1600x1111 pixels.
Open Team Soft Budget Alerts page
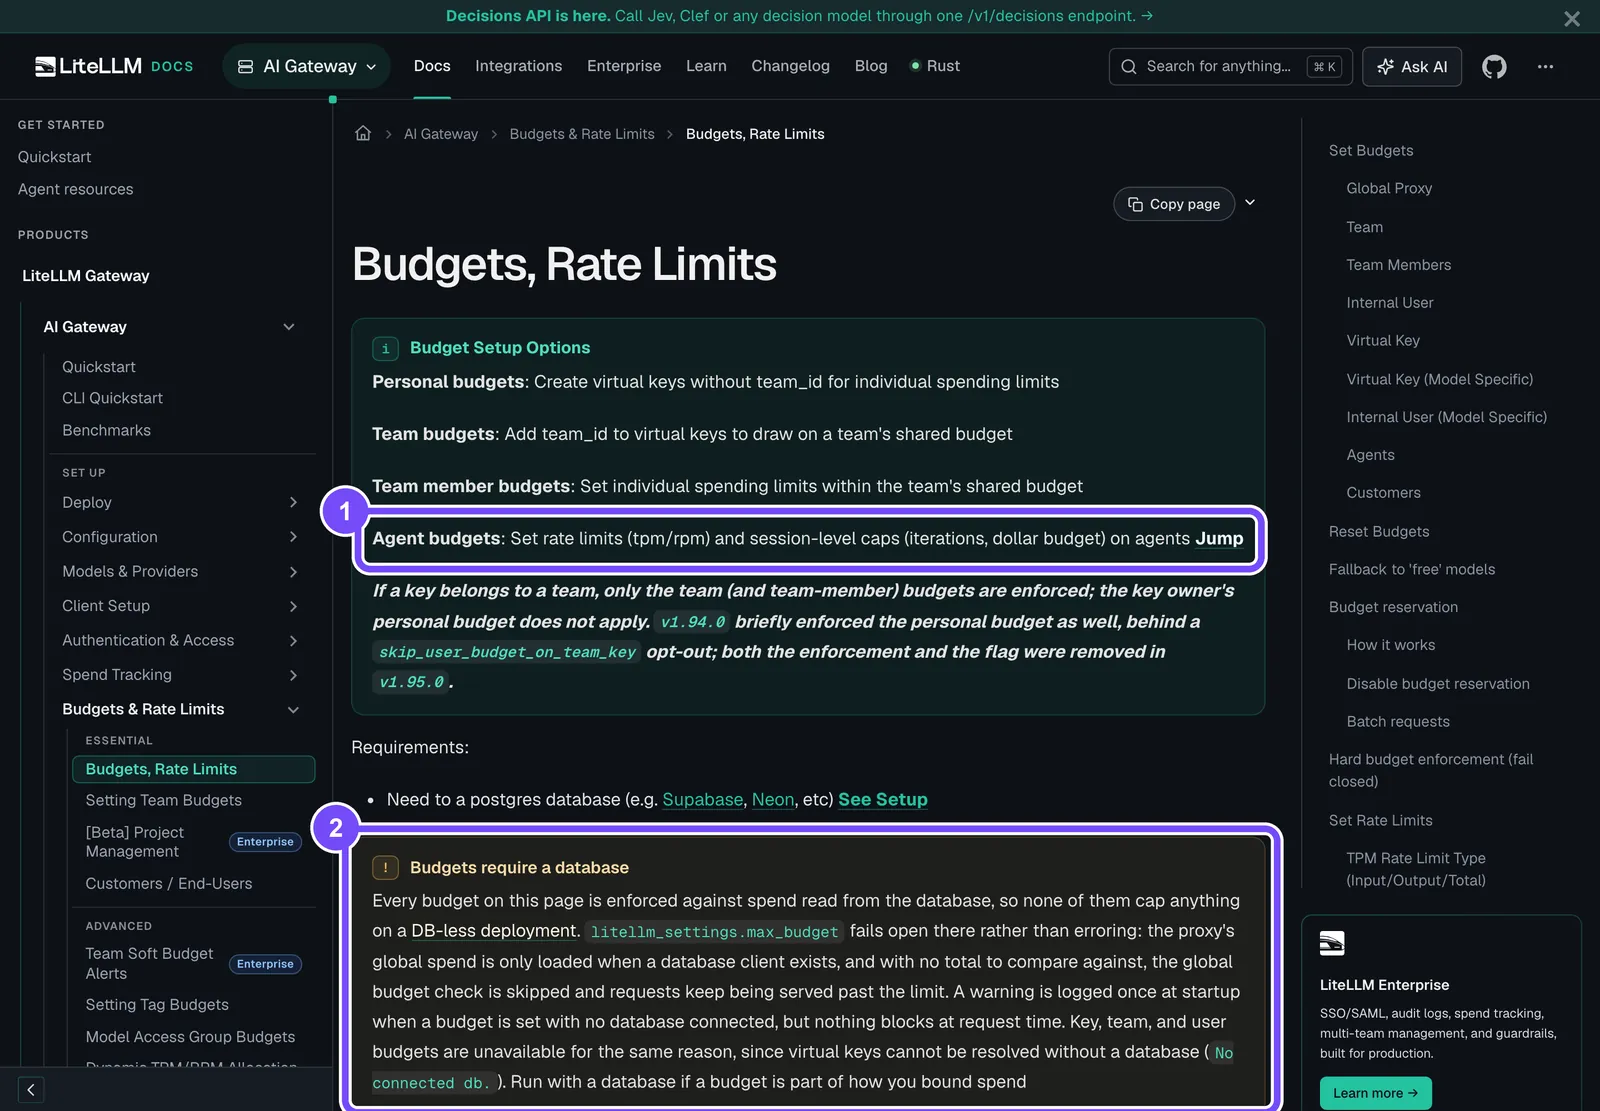[x=149, y=963]
